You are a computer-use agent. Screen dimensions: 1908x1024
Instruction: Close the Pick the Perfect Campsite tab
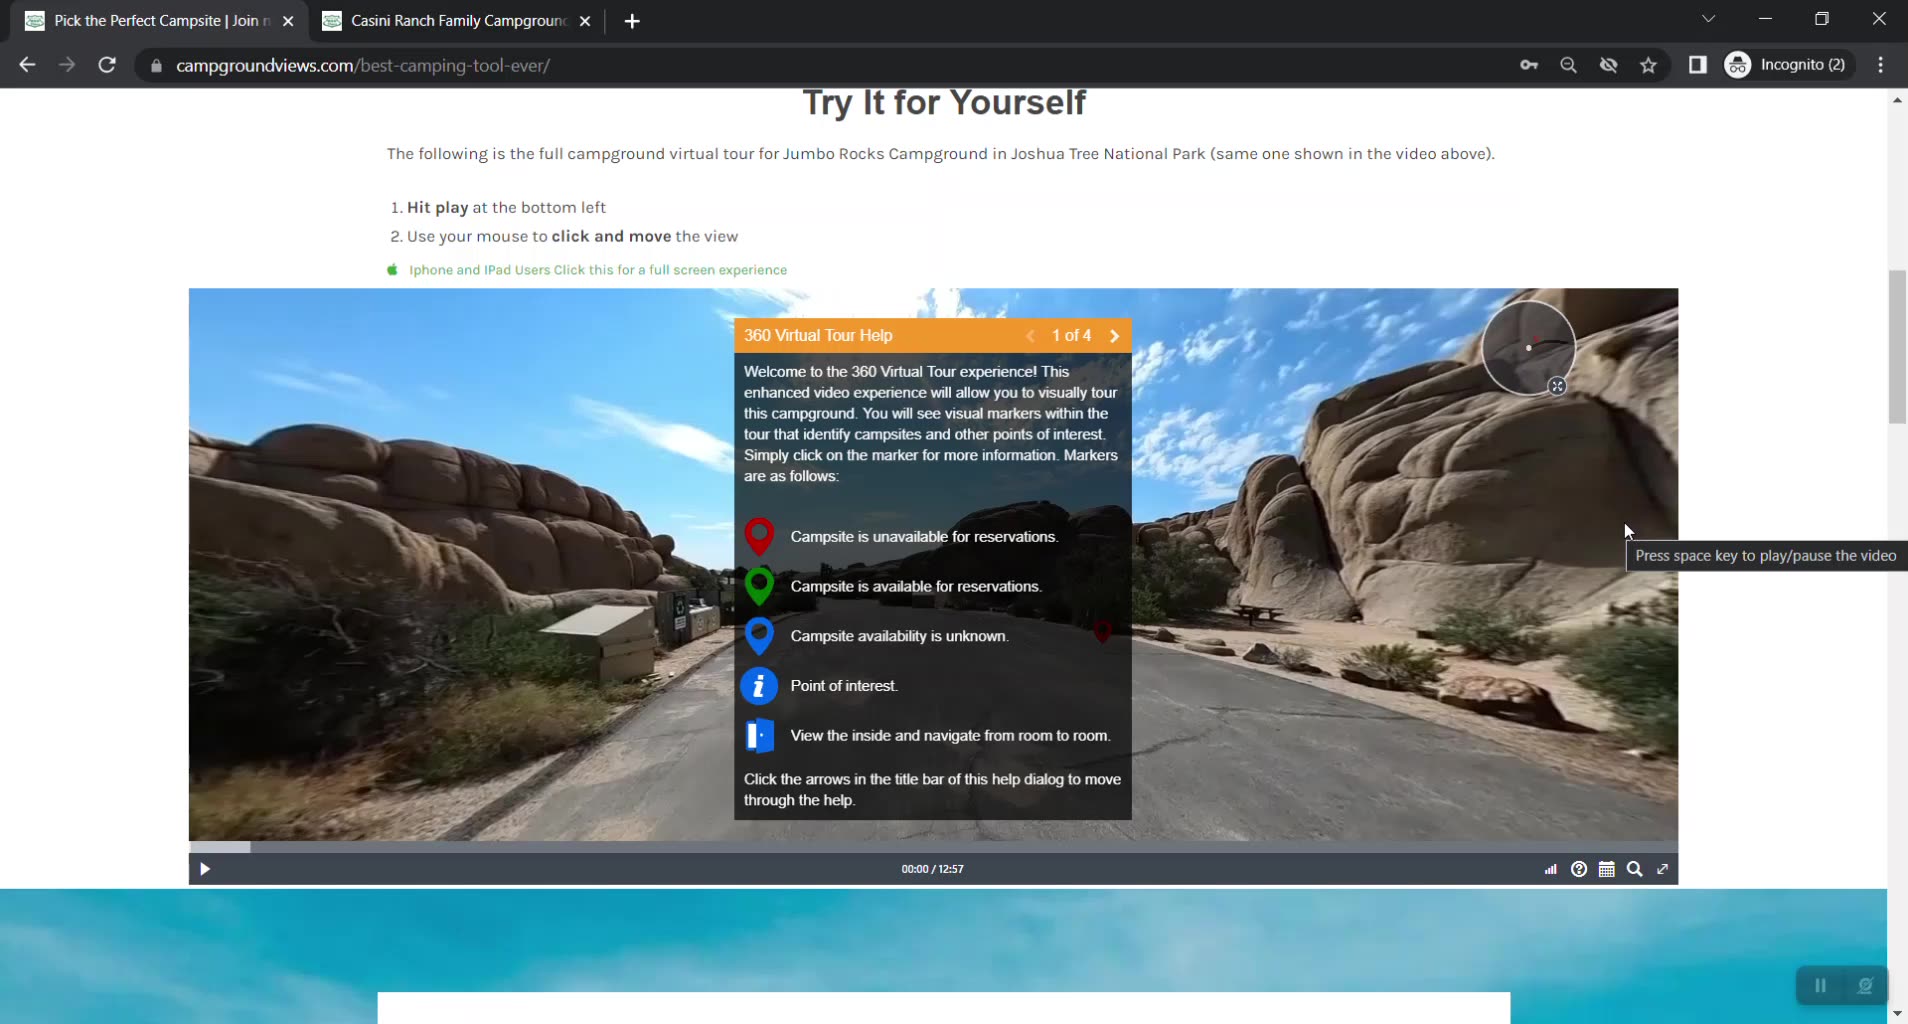tap(288, 21)
